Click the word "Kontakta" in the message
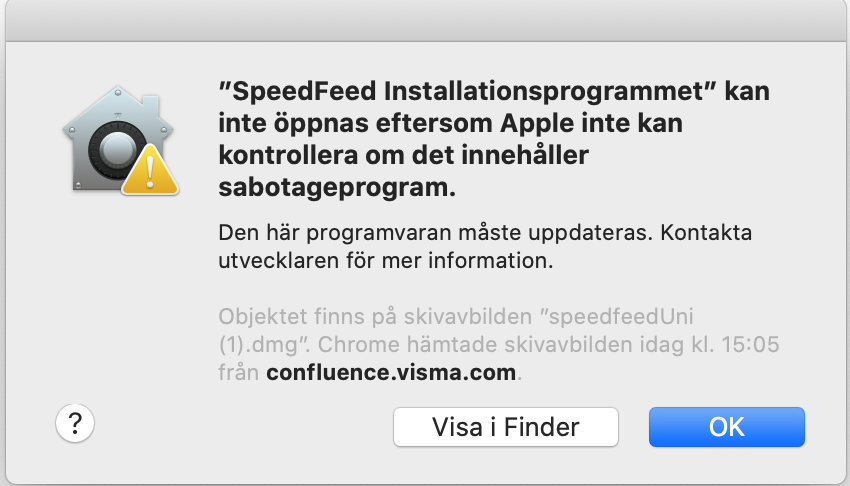This screenshot has height=486, width=850. tap(706, 233)
